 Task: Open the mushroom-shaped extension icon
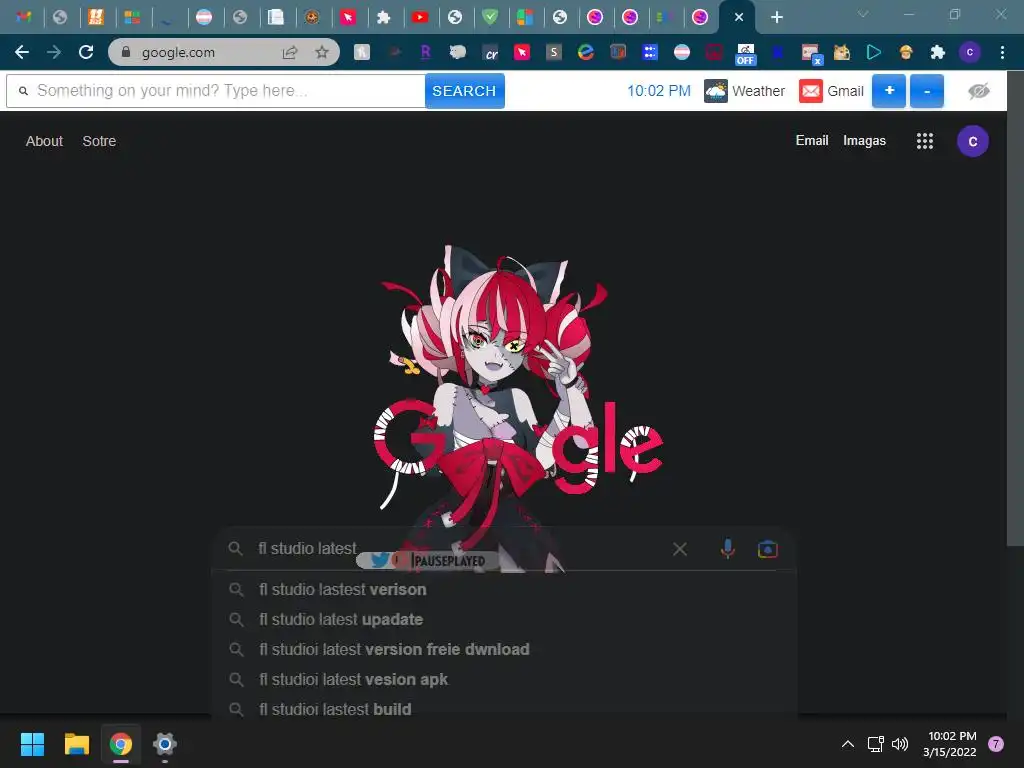click(x=906, y=52)
